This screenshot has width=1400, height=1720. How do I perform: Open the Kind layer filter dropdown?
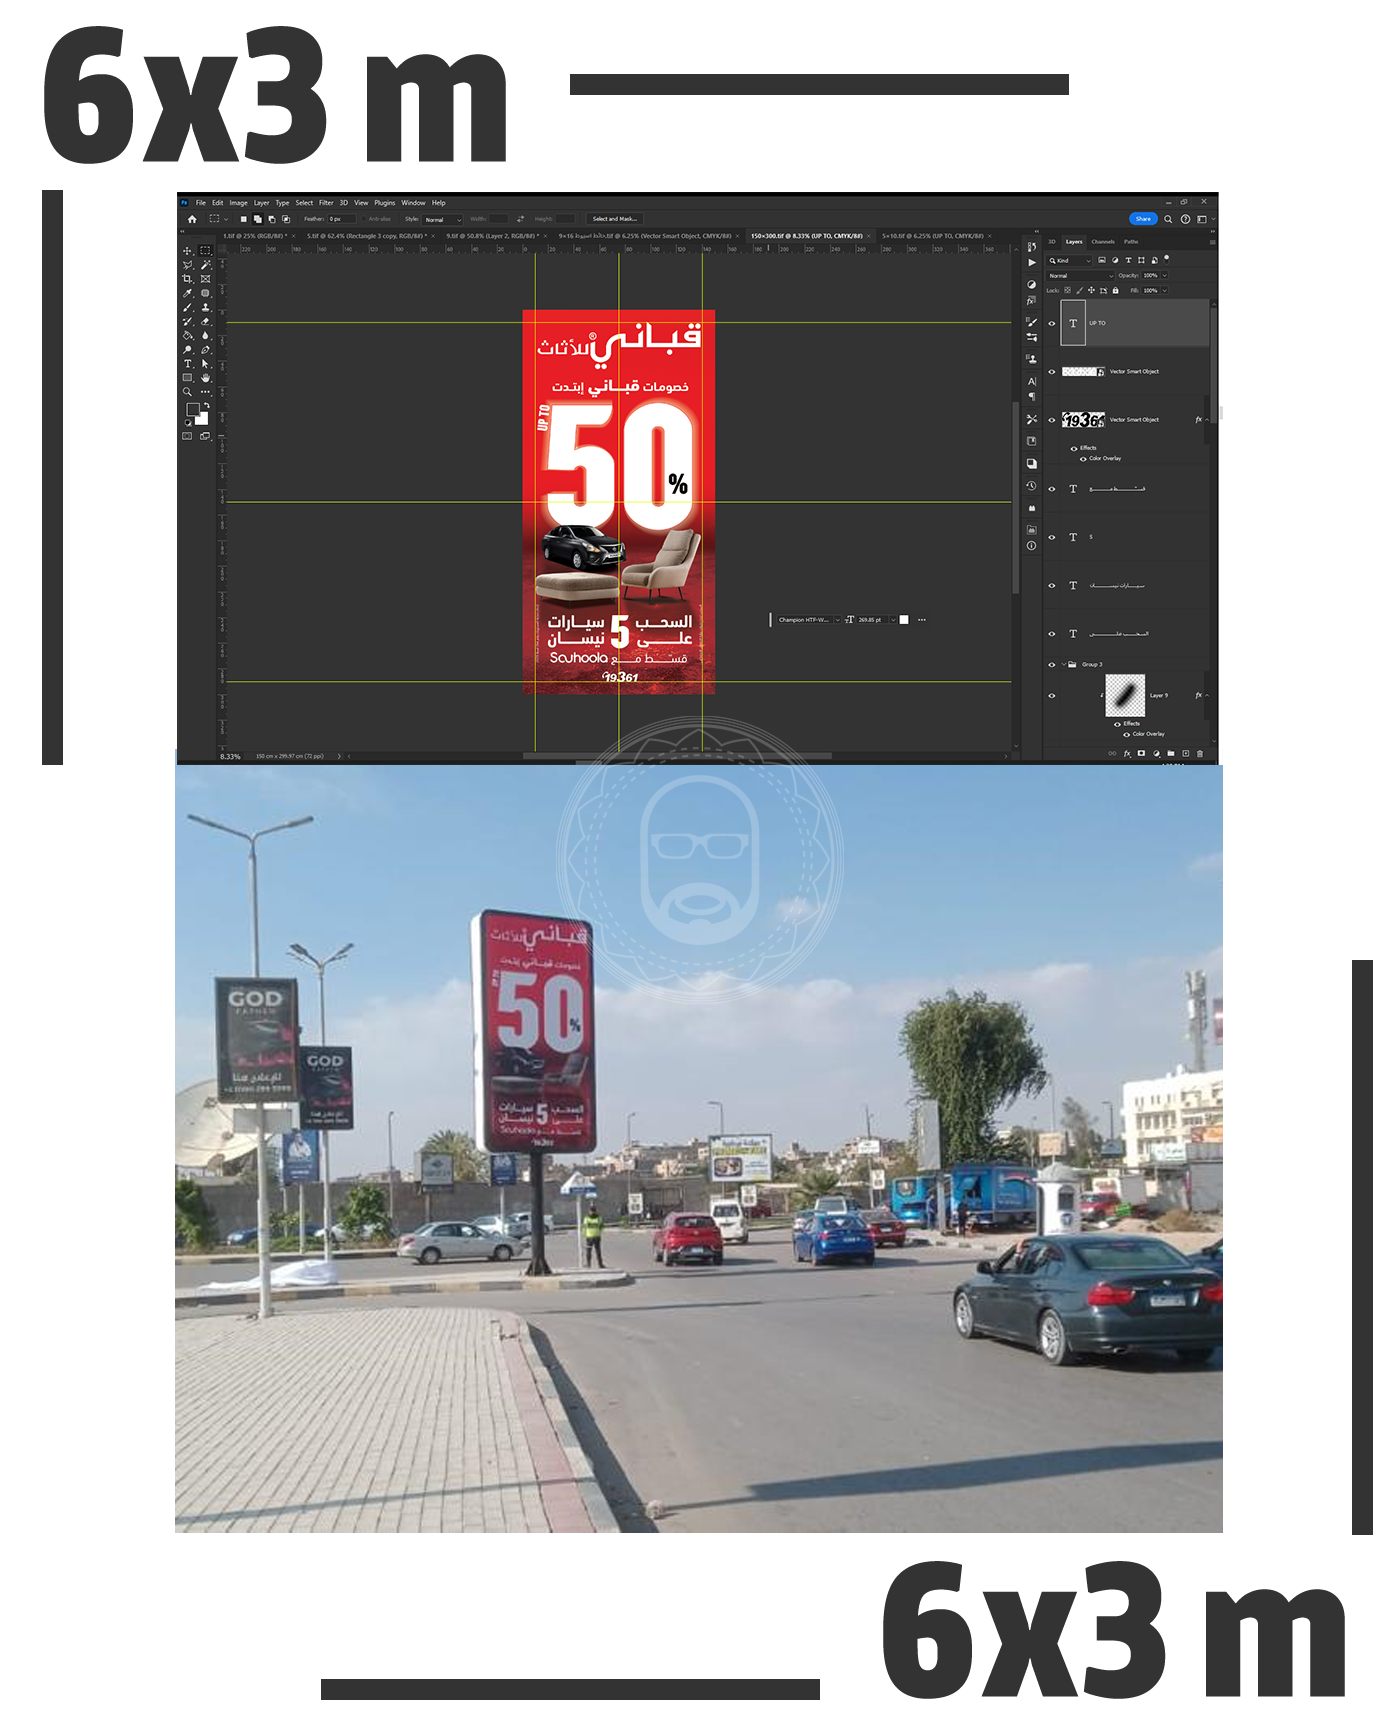tap(1069, 261)
